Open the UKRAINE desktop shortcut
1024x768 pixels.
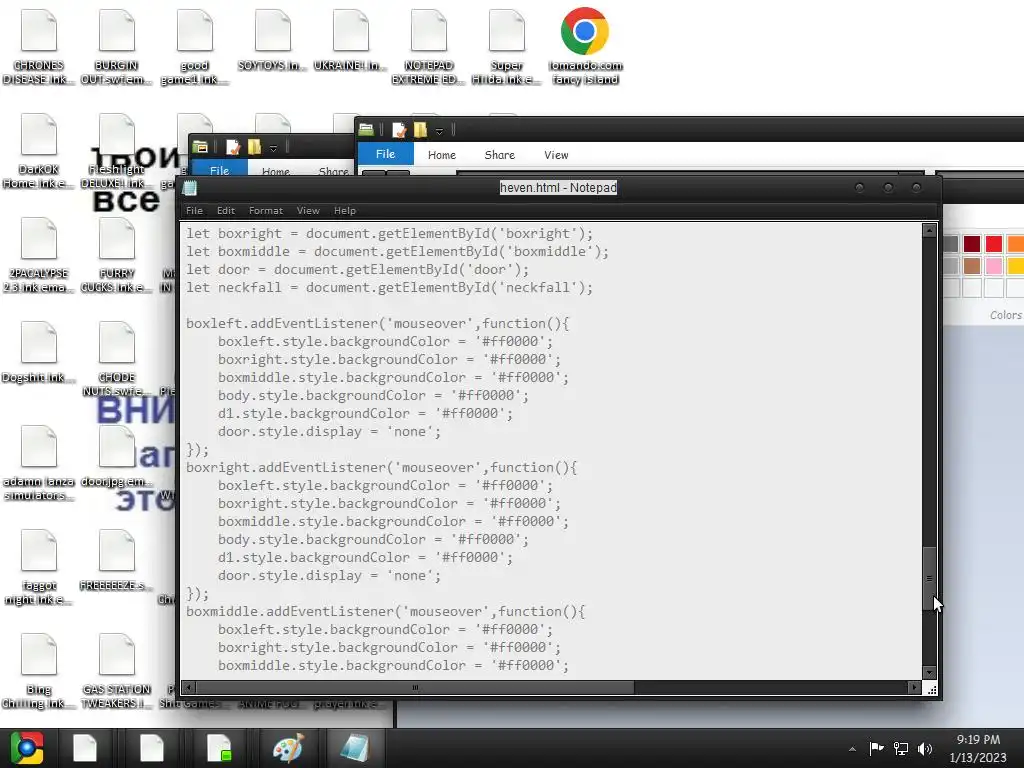[350, 40]
